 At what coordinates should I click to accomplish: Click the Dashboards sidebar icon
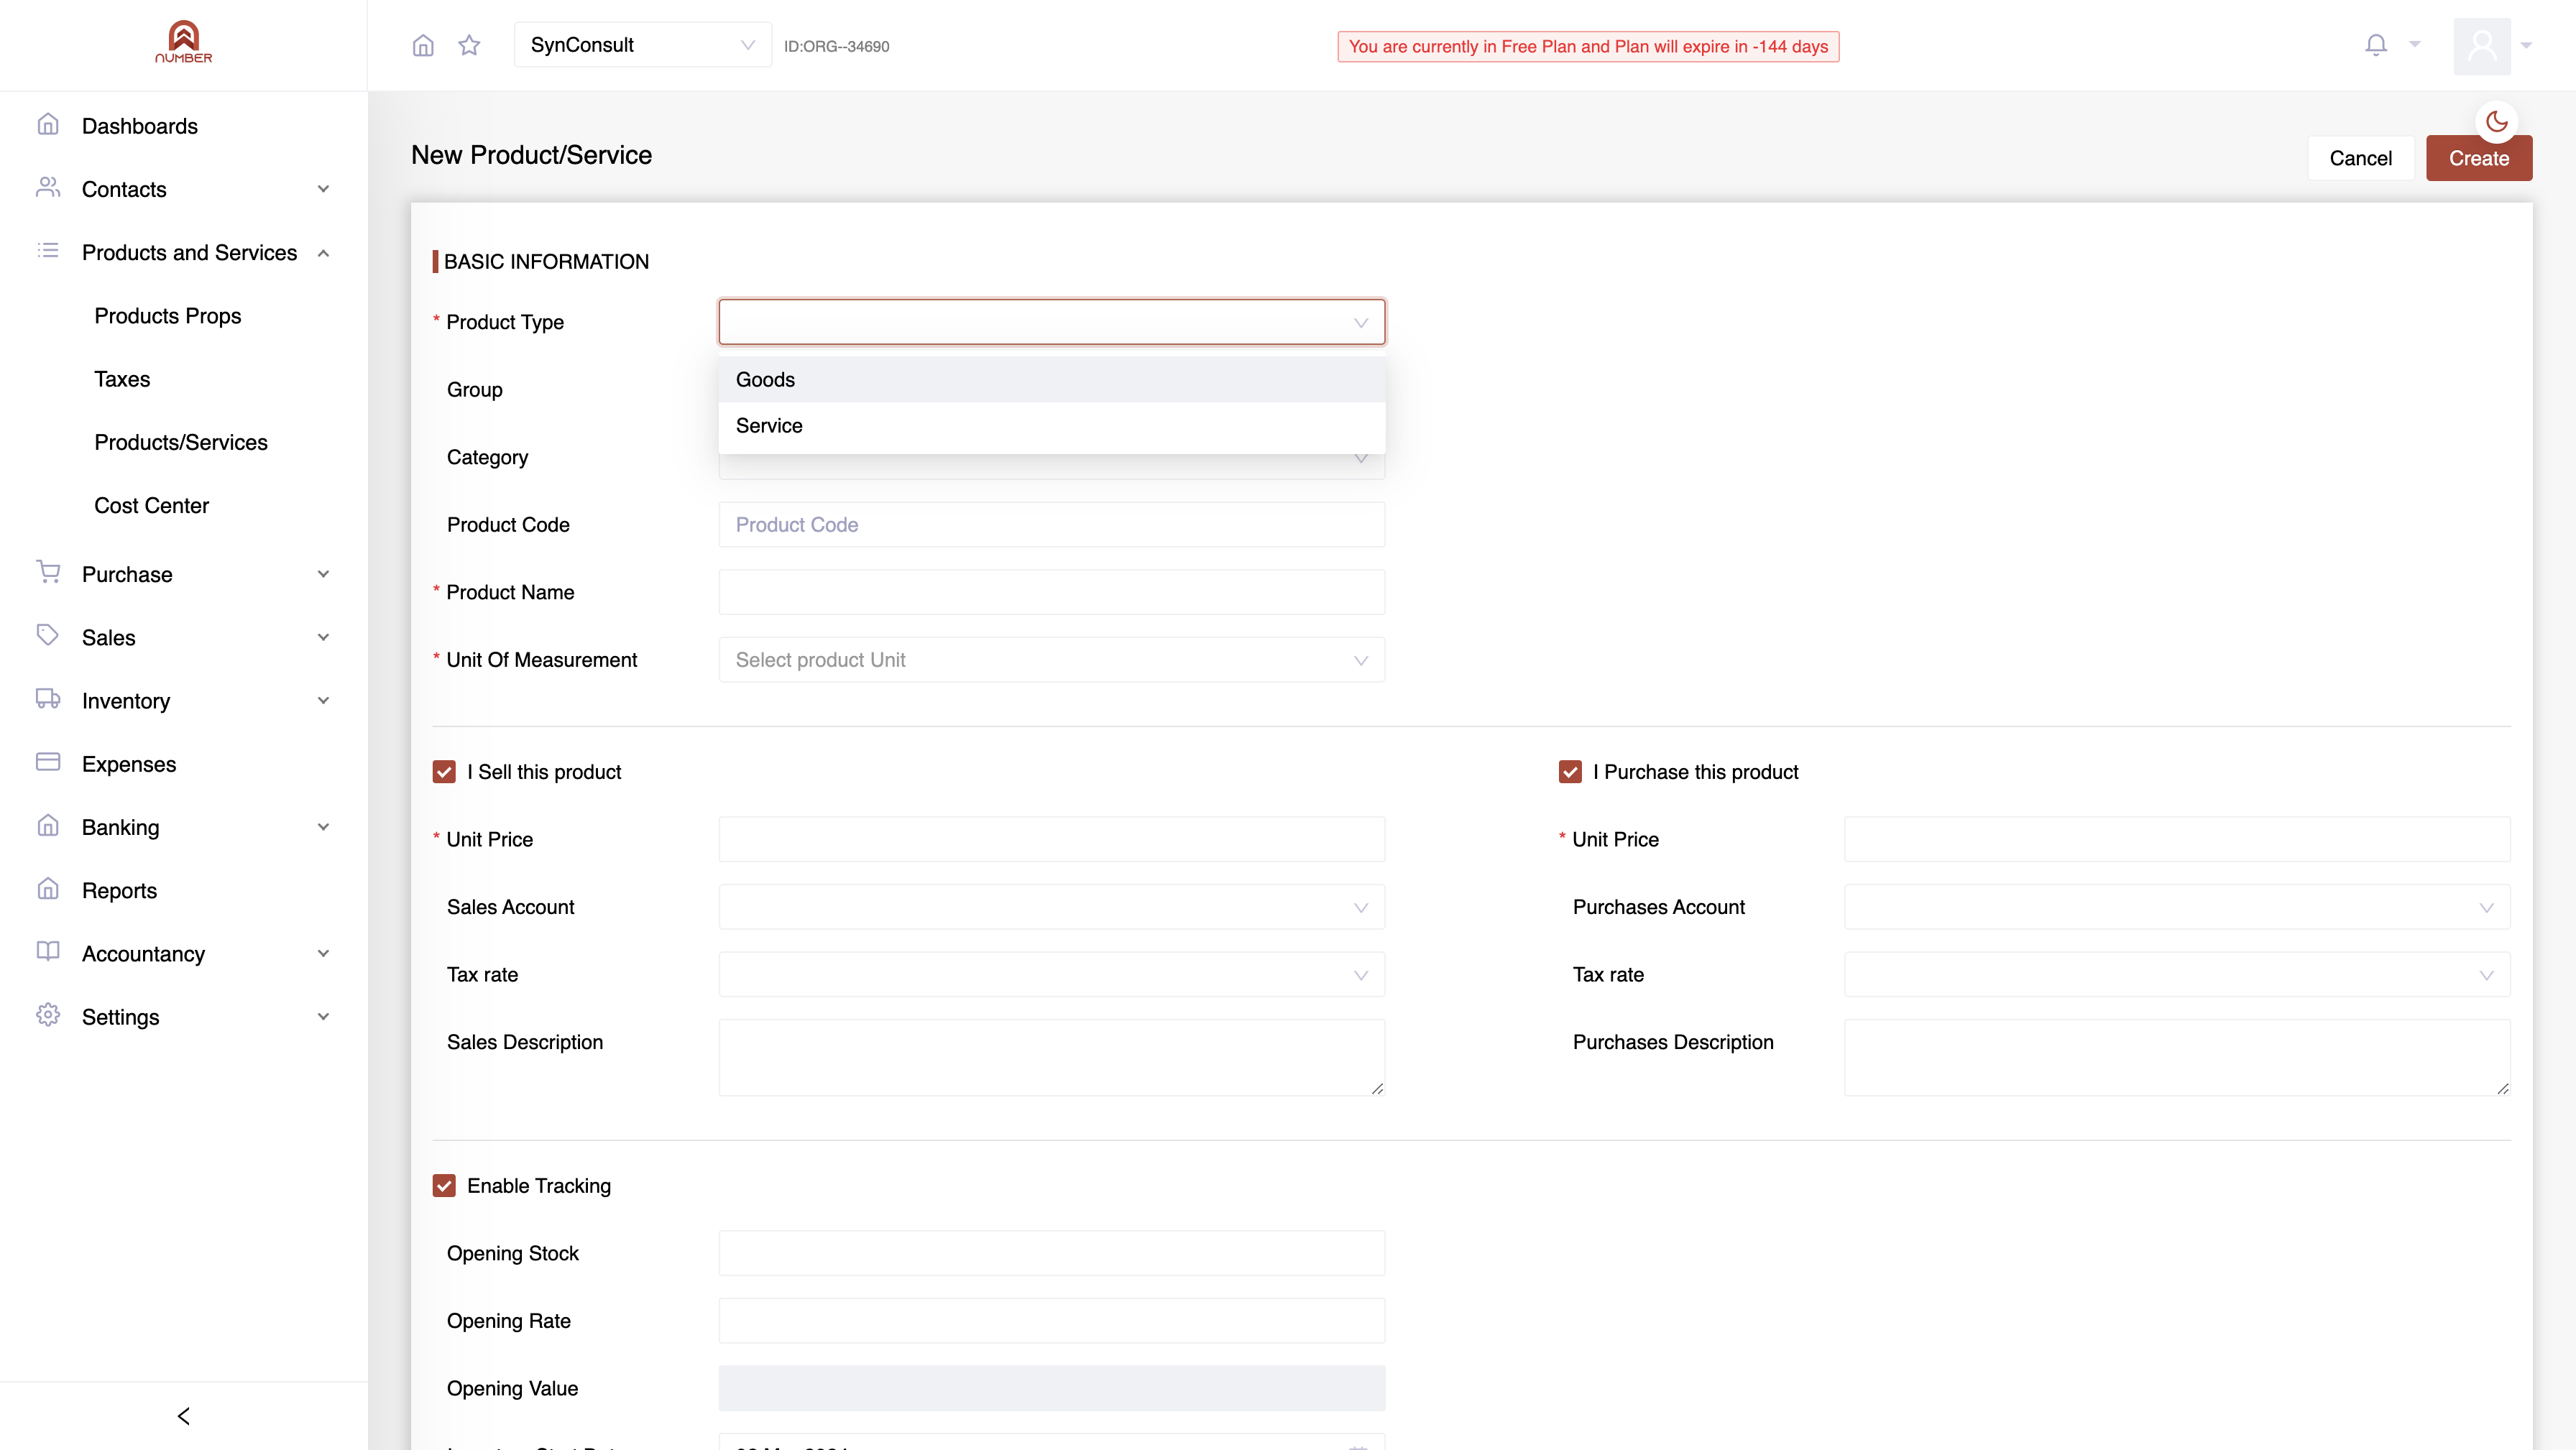(x=48, y=124)
